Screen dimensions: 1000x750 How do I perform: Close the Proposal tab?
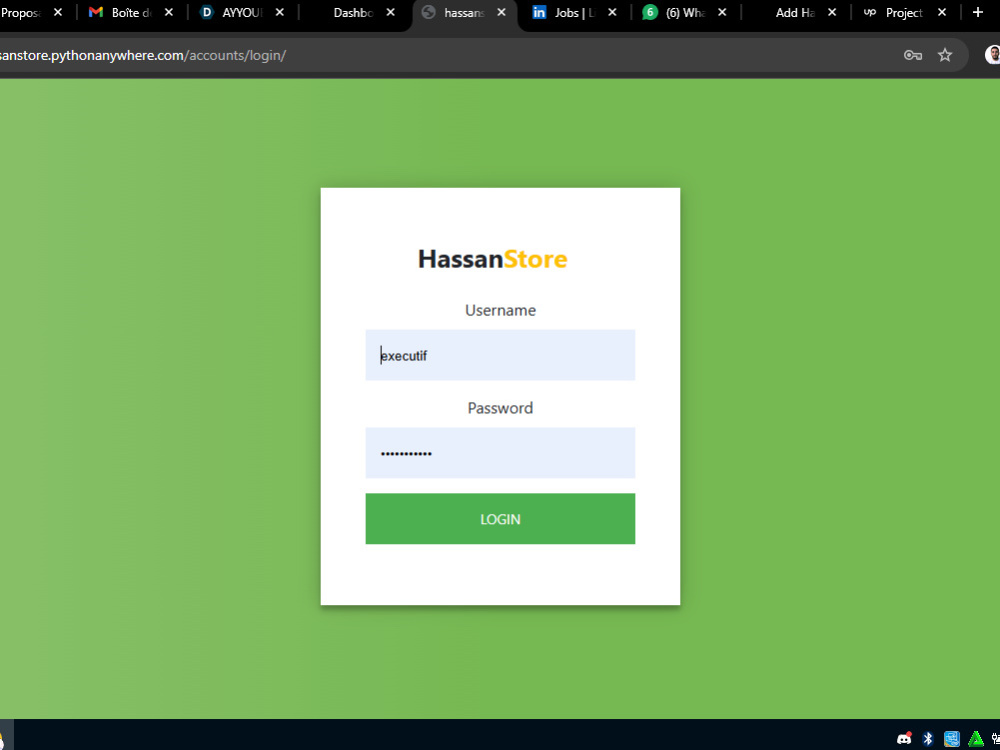click(x=57, y=12)
